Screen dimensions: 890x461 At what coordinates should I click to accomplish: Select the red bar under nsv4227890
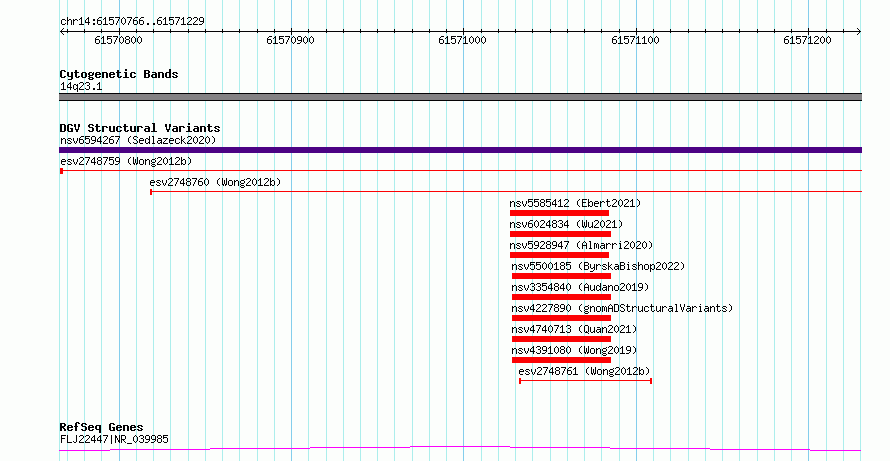pyautogui.click(x=561, y=318)
